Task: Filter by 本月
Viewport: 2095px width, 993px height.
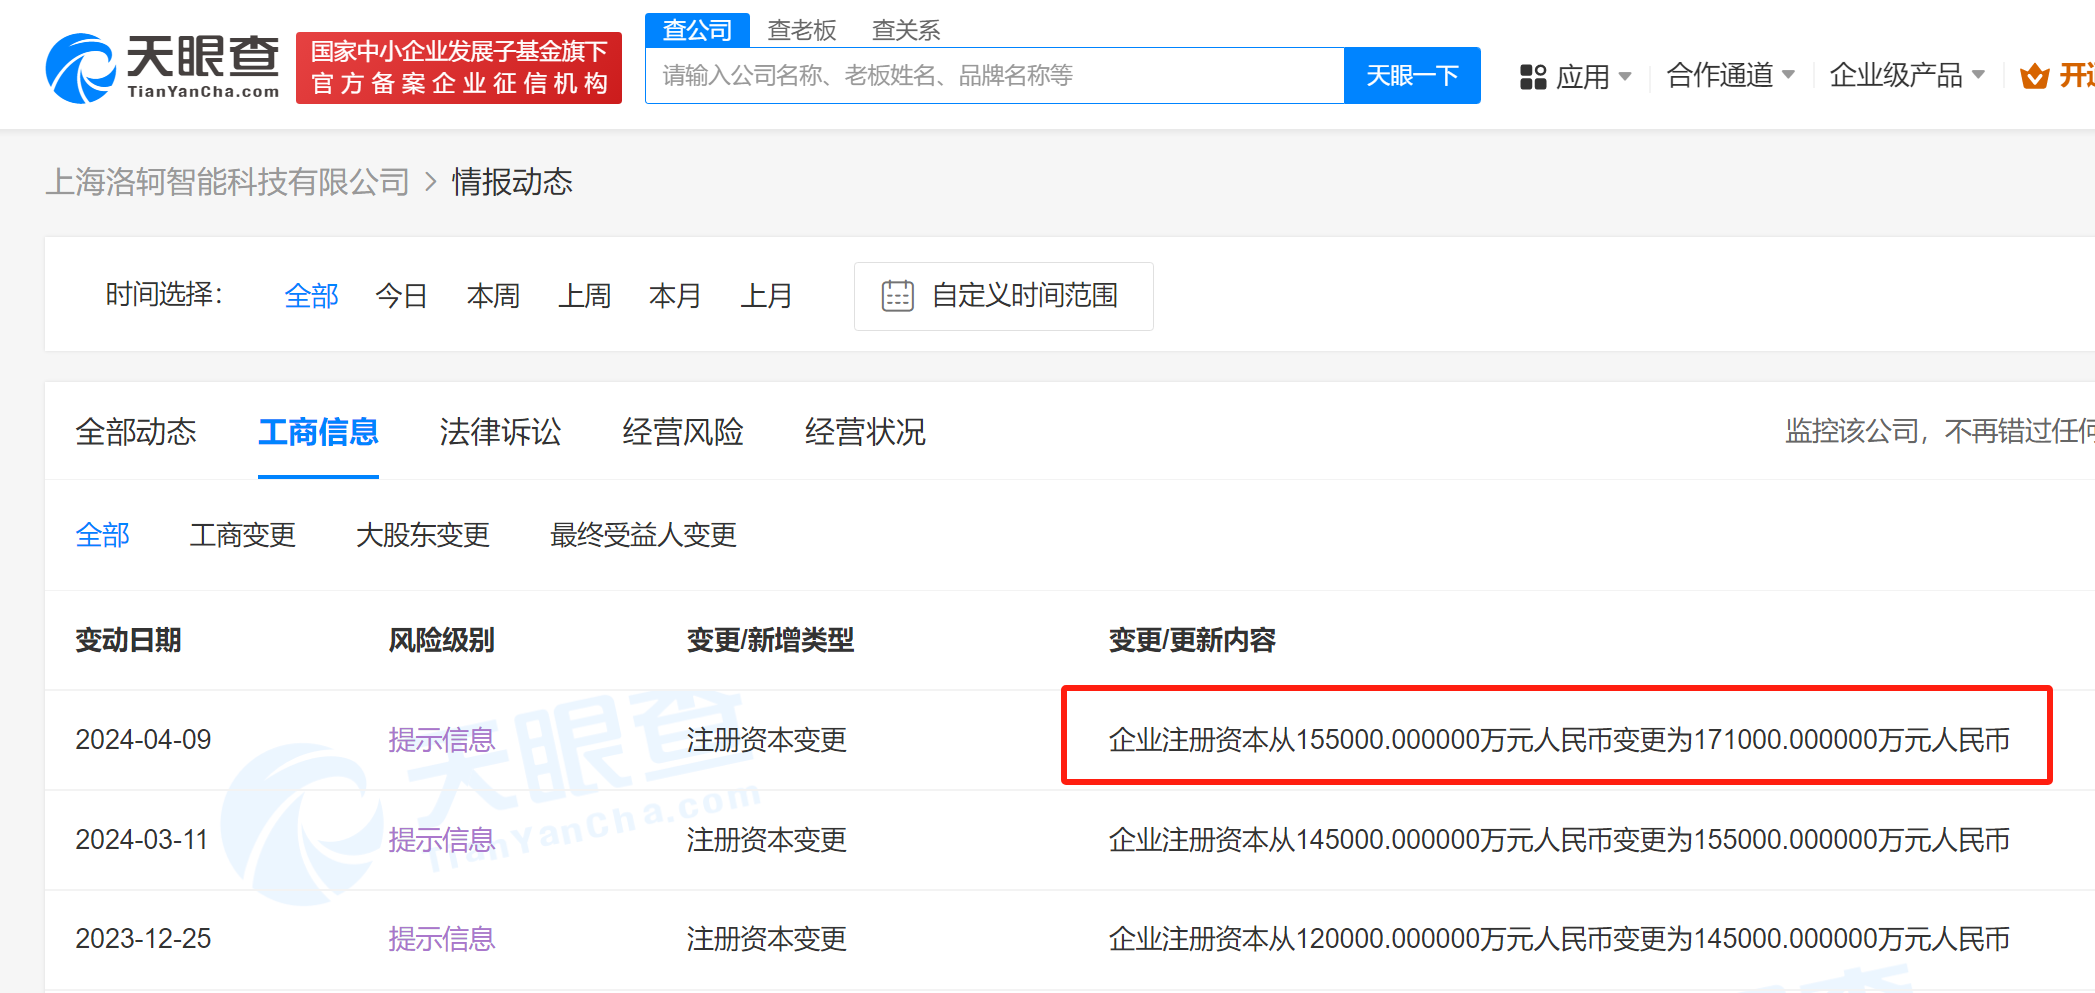Action: pos(675,296)
